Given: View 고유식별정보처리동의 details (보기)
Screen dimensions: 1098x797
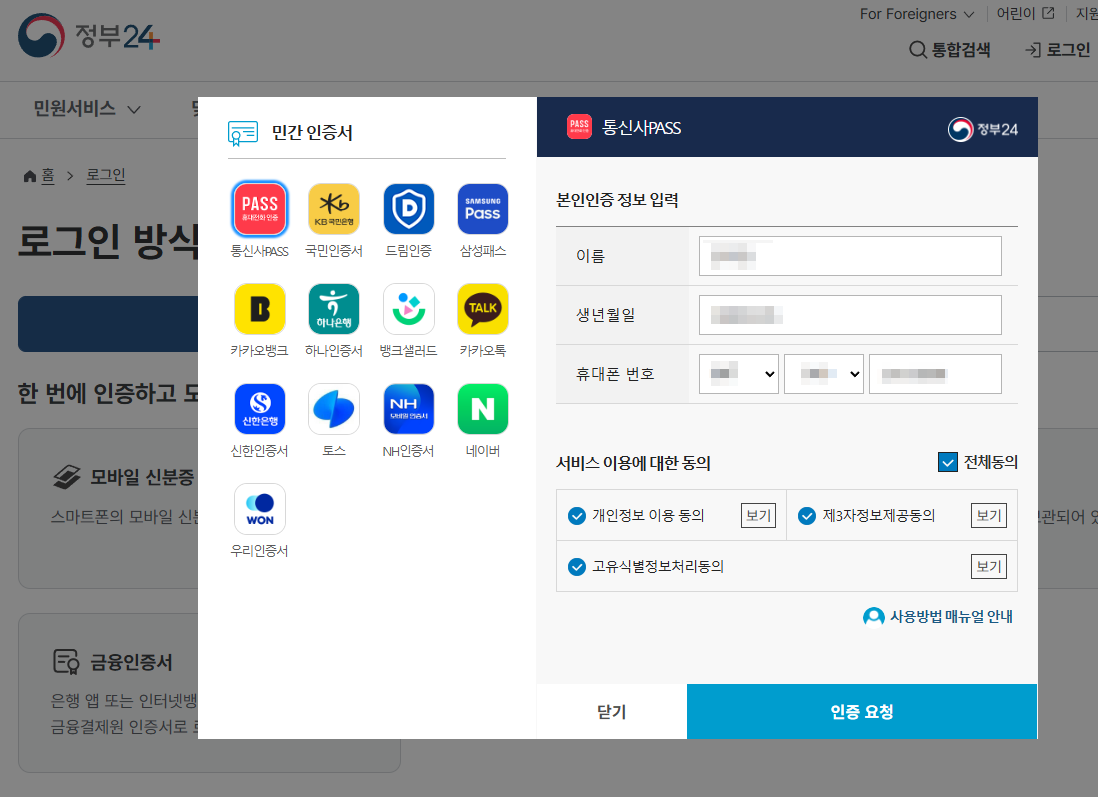Looking at the screenshot, I should pos(989,567).
